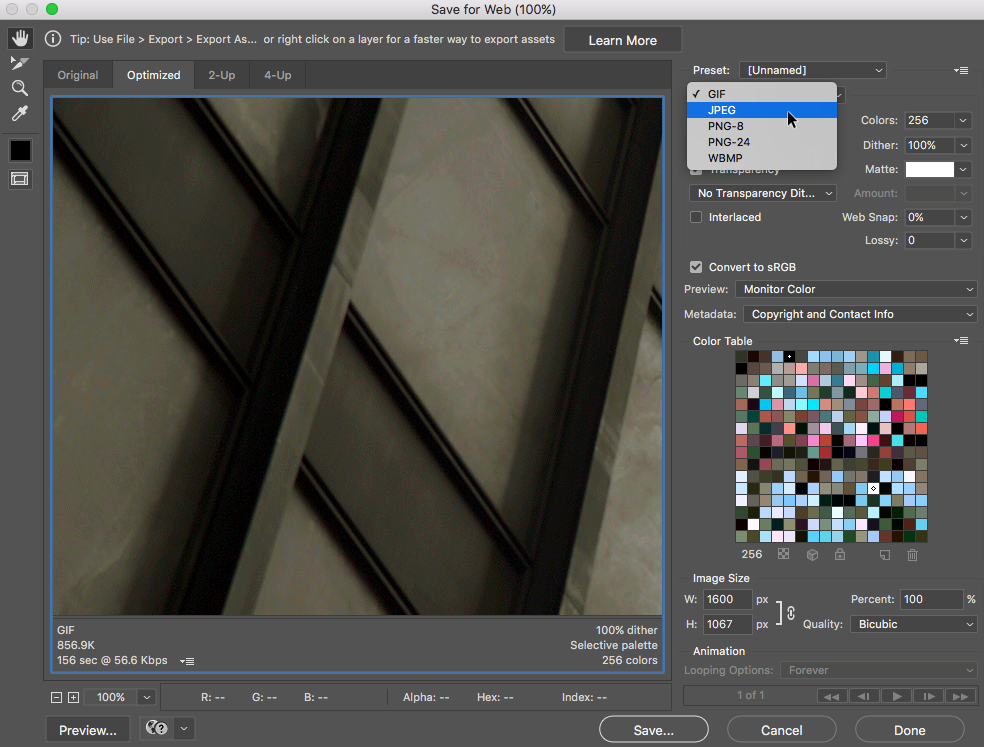Open the Color Table panel menu icon
The height and width of the screenshot is (747, 984).
(x=961, y=341)
